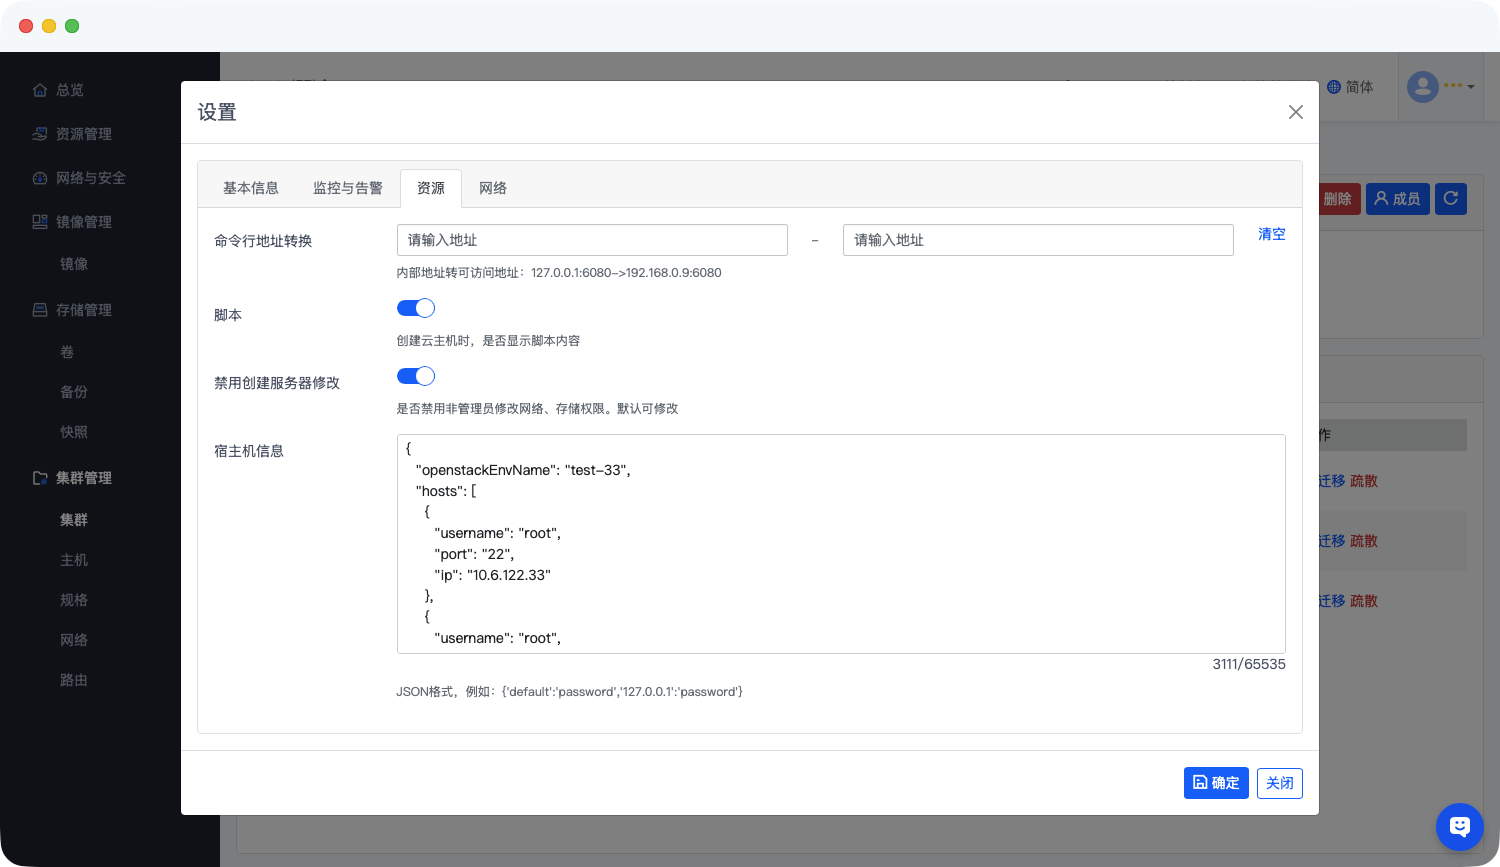Click the first 请输入地址 input field
This screenshot has width=1500, height=867.
coord(592,240)
